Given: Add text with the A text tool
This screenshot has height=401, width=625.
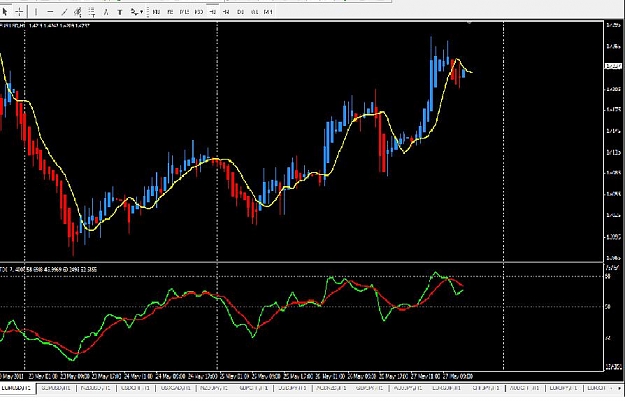Looking at the screenshot, I should coord(106,12).
